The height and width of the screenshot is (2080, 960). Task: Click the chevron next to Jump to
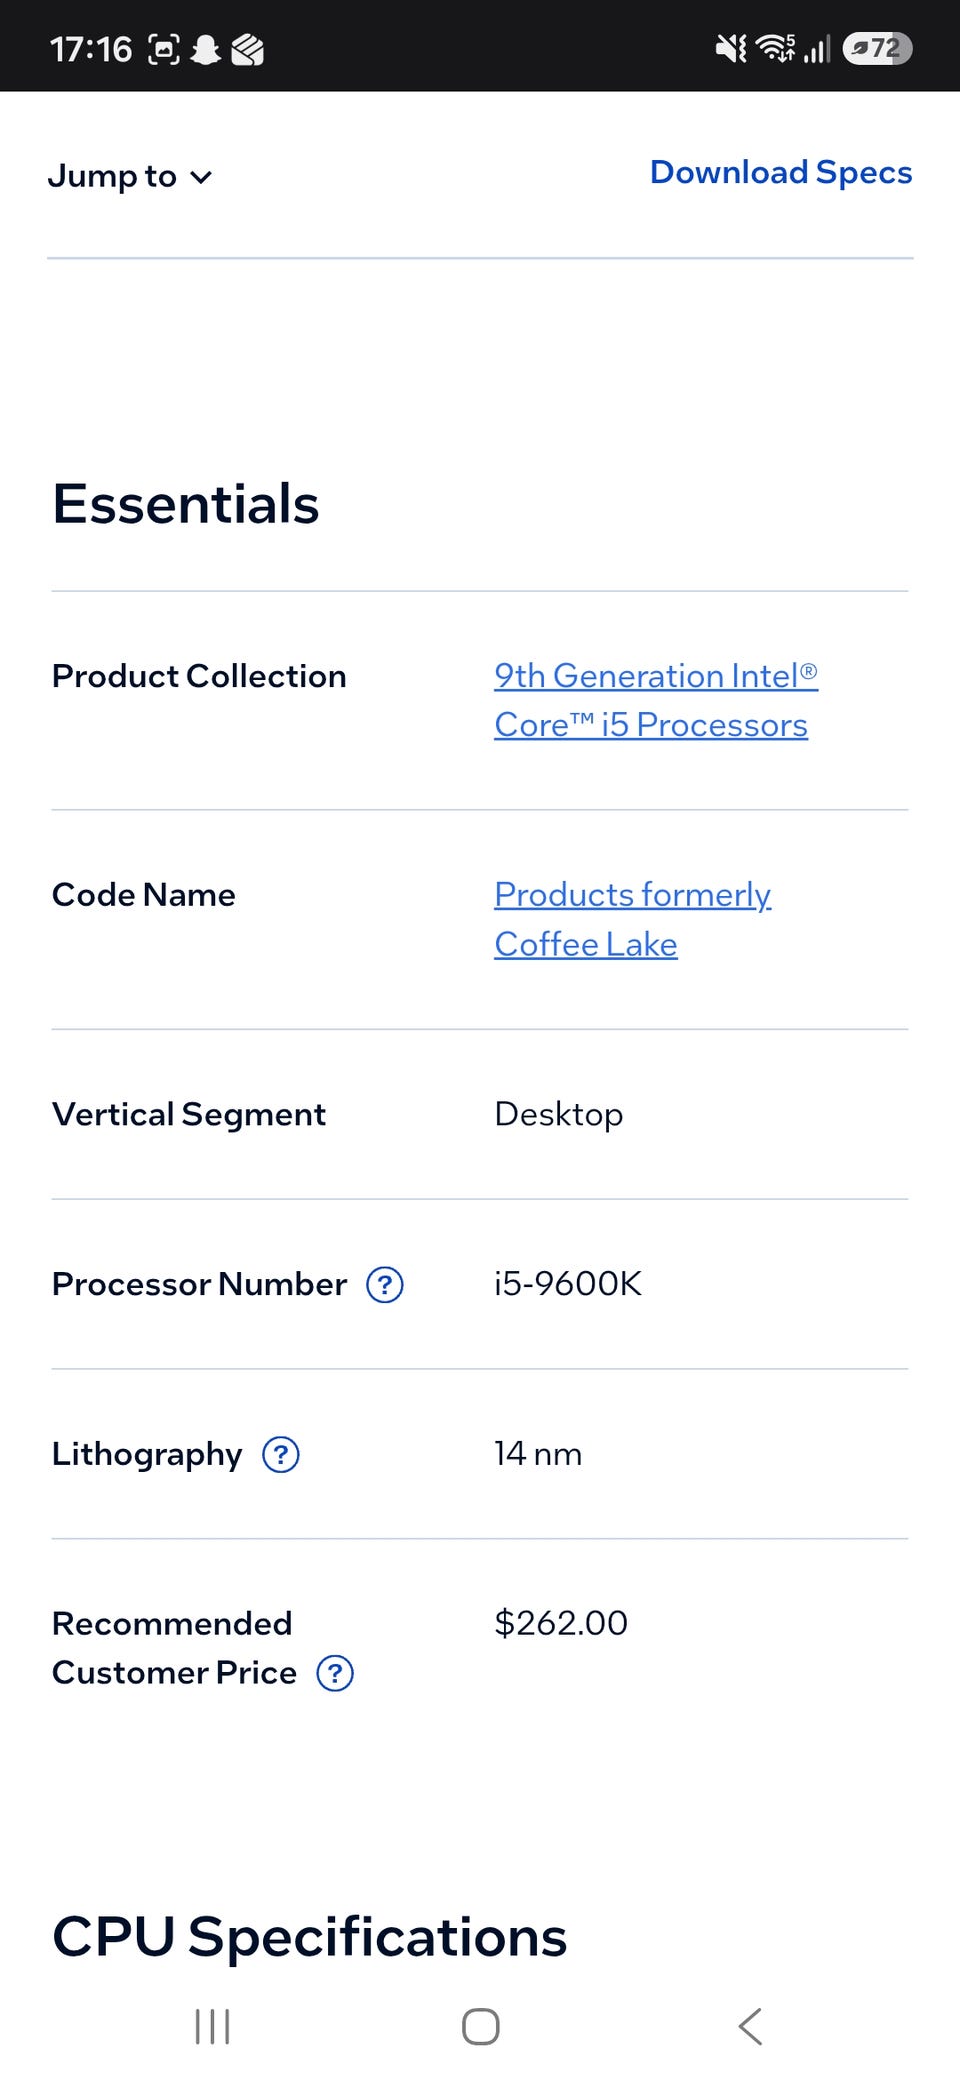(x=202, y=178)
